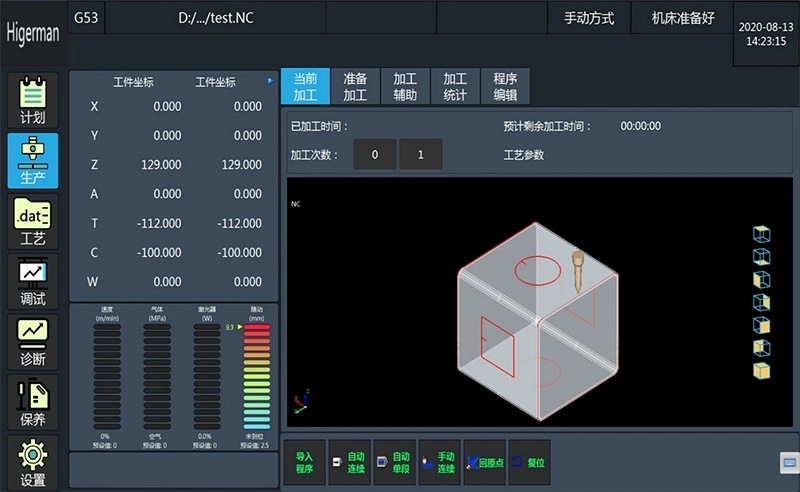Open the G53 coordinate system selector
Viewport: 800px width, 492px height.
(x=86, y=18)
